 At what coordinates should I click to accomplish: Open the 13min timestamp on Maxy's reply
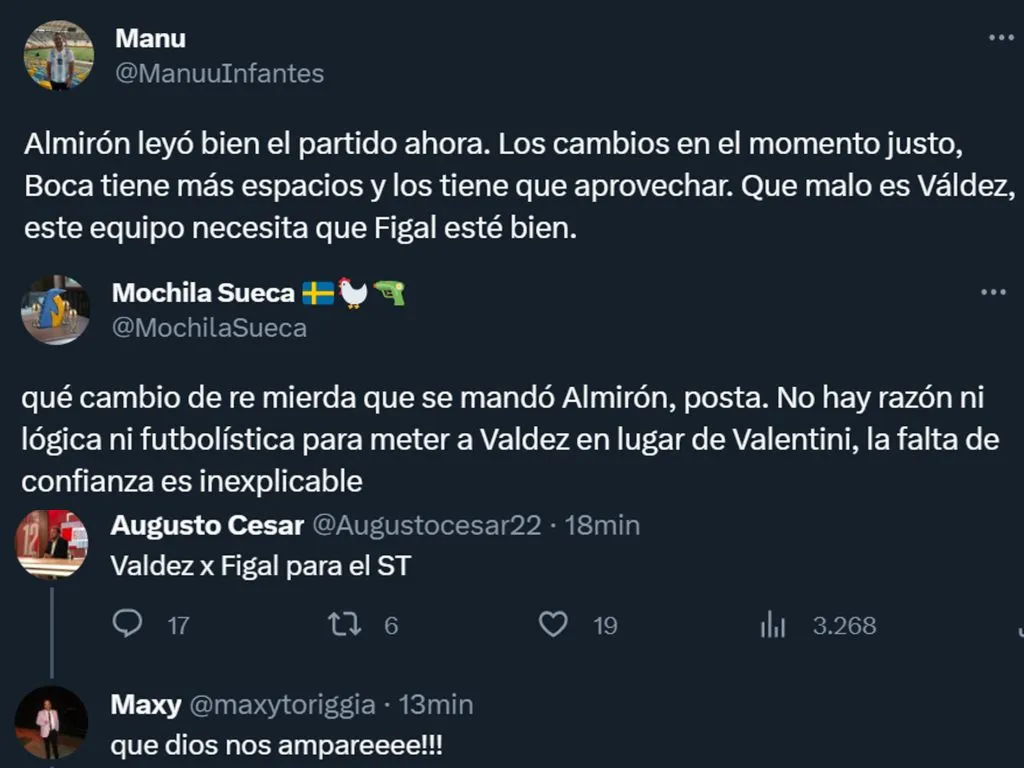[435, 705]
